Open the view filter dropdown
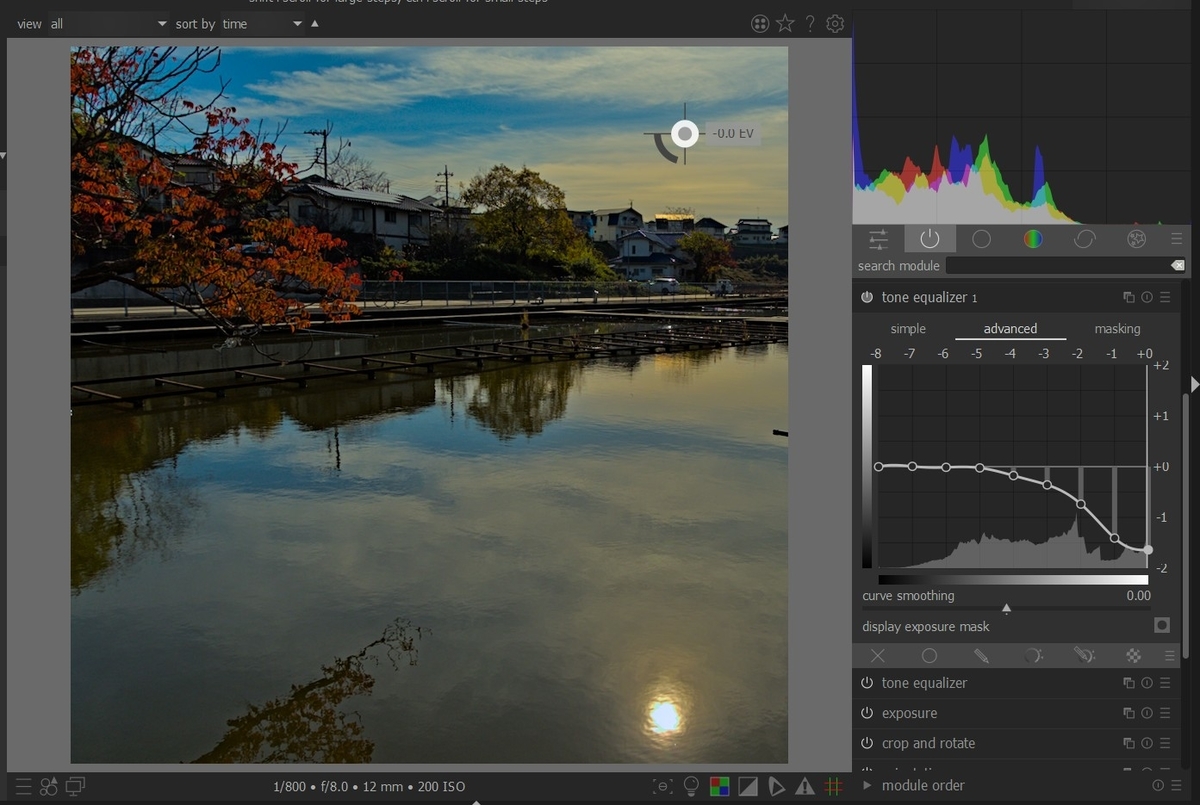1200x805 pixels. coord(108,24)
